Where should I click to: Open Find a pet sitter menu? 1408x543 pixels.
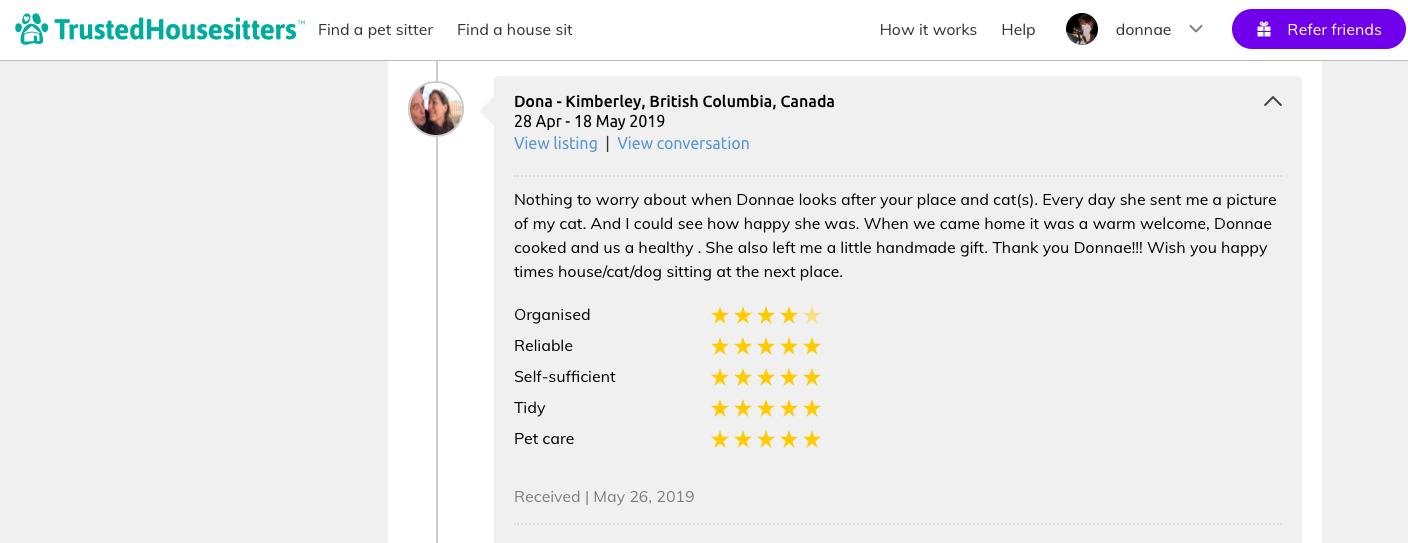click(375, 30)
